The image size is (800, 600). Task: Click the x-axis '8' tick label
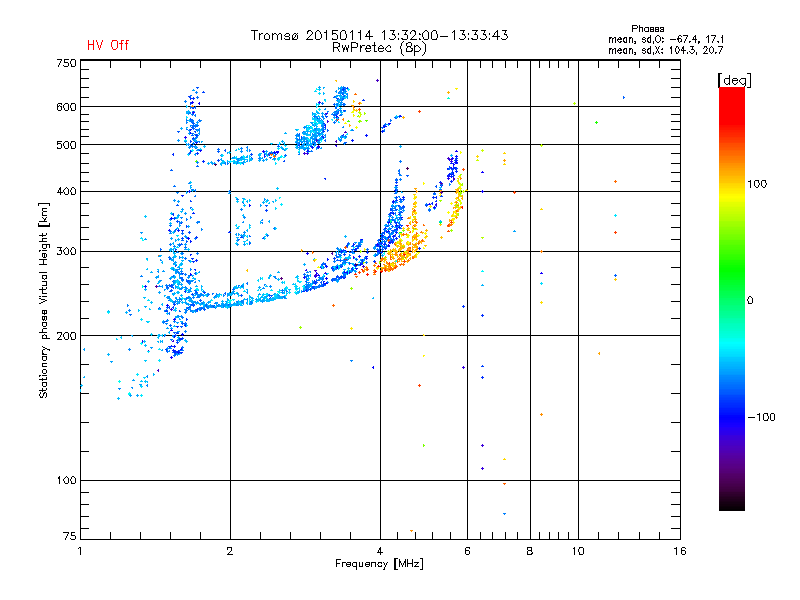tap(530, 551)
